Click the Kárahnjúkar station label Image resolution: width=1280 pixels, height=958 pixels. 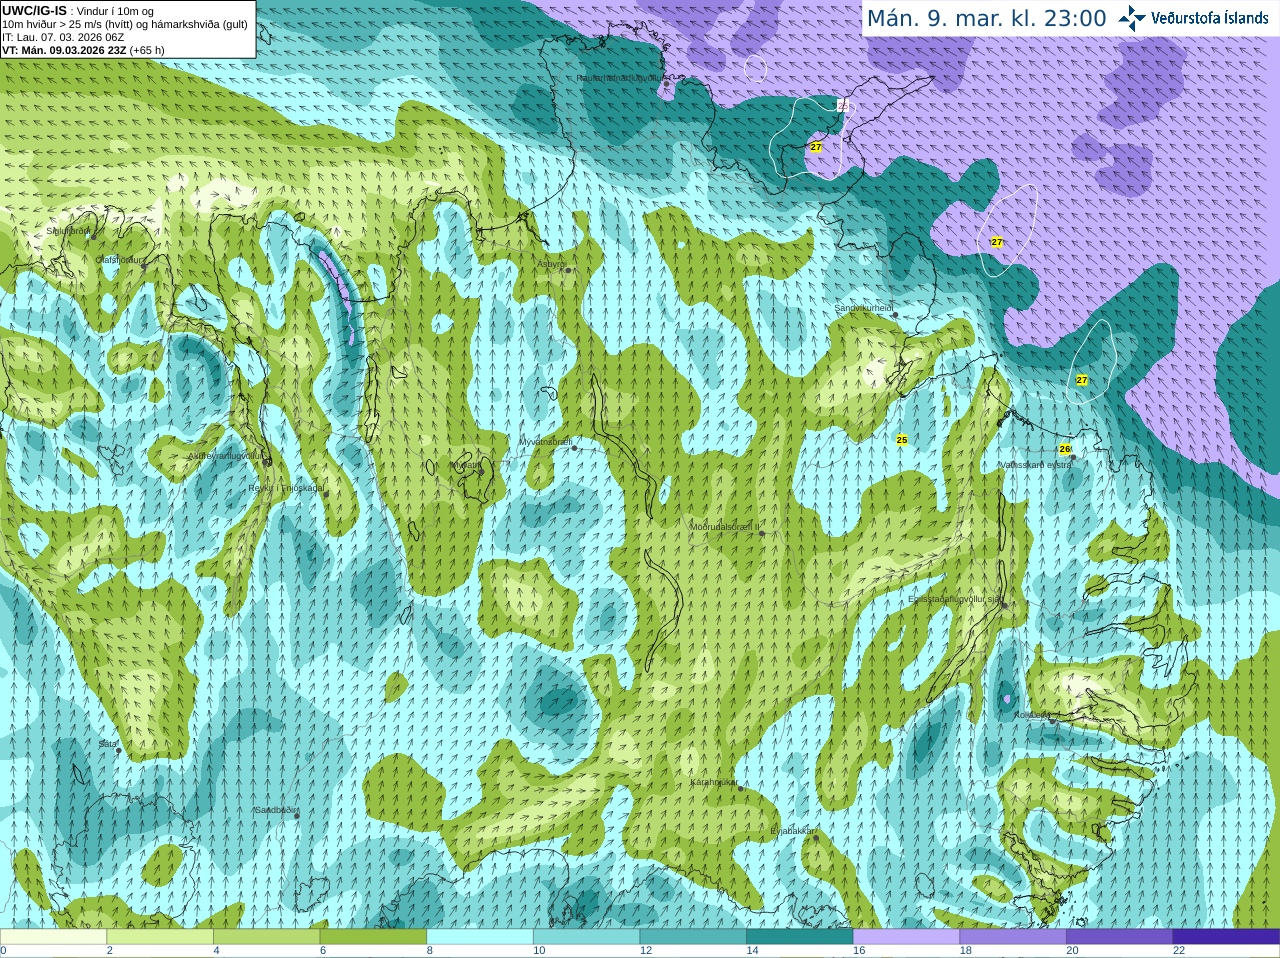pyautogui.click(x=714, y=782)
